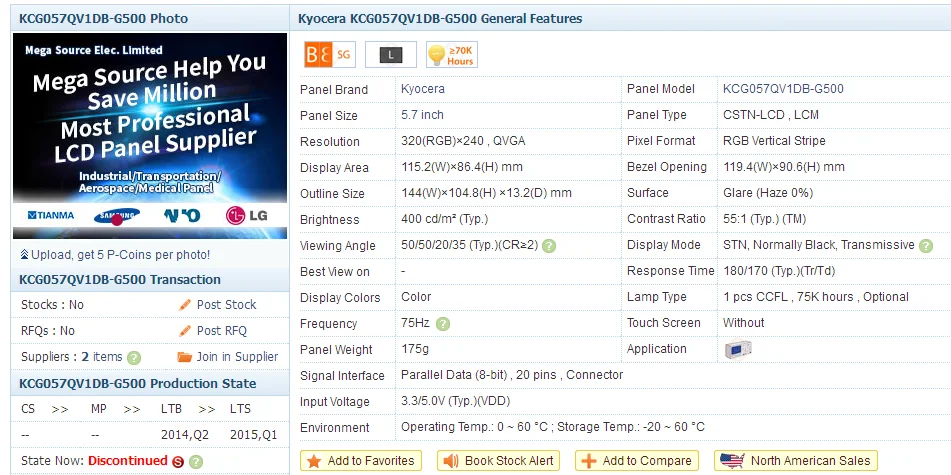Click the BE SG orange feature badge
Viewport: 951px width, 475px height.
click(329, 55)
